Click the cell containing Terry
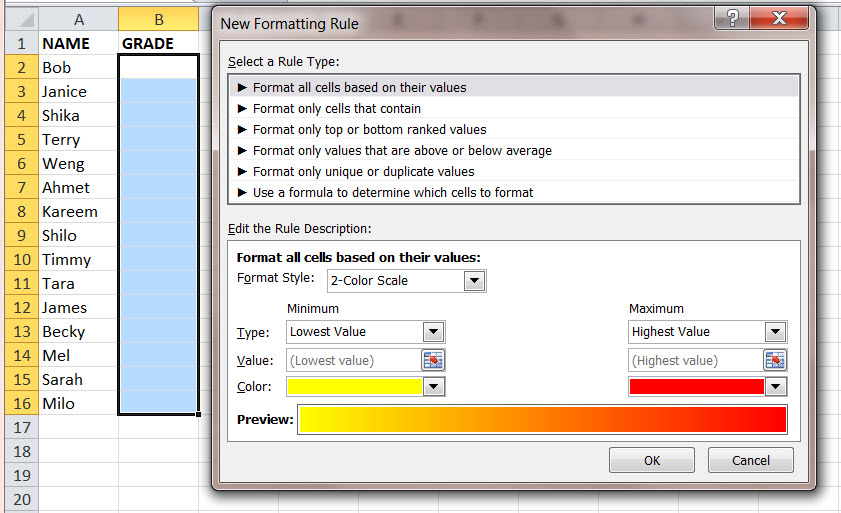The image size is (841, 513). pyautogui.click(x=78, y=139)
